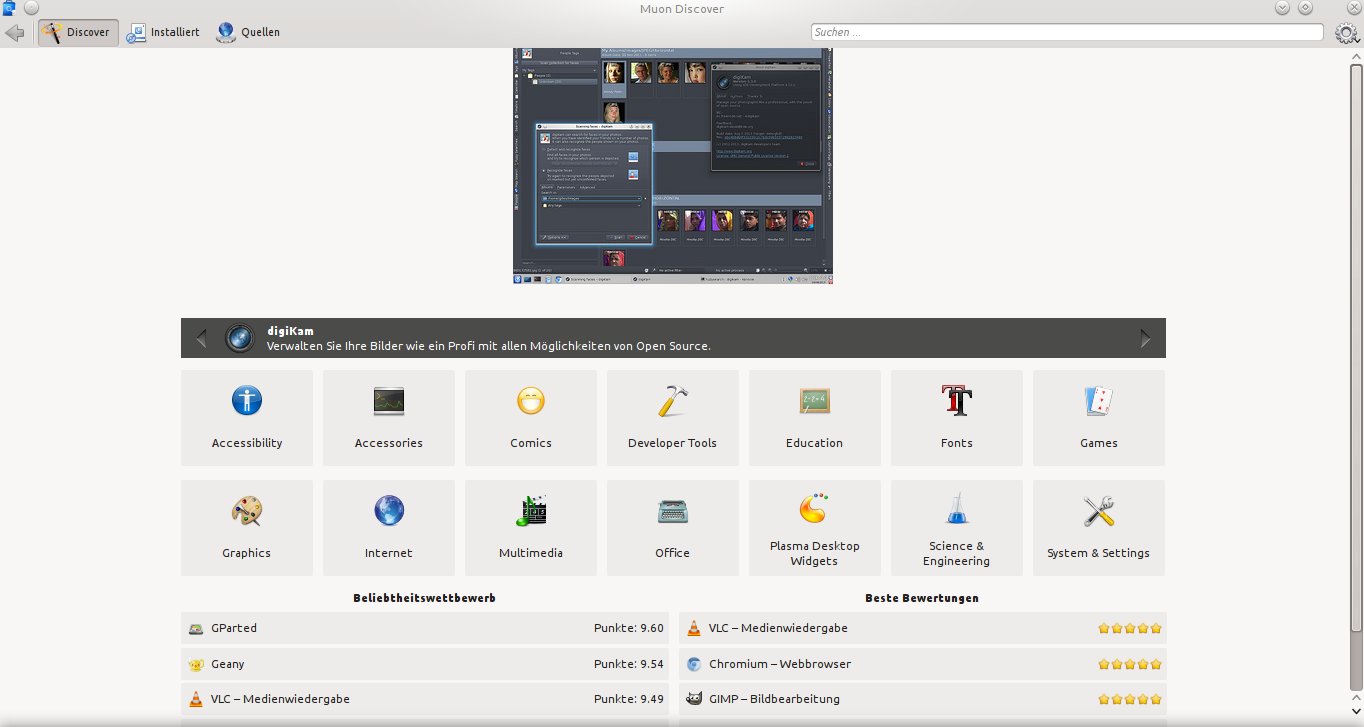Switch to the Discover view
Screen dimensions: 1364x727
pyautogui.click(x=78, y=32)
